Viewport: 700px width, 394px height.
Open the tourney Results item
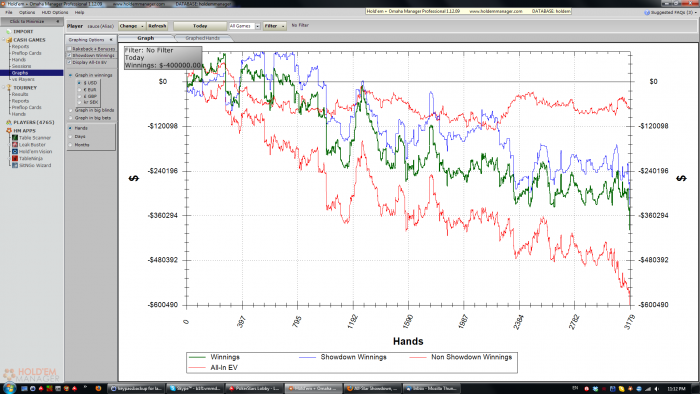point(20,95)
